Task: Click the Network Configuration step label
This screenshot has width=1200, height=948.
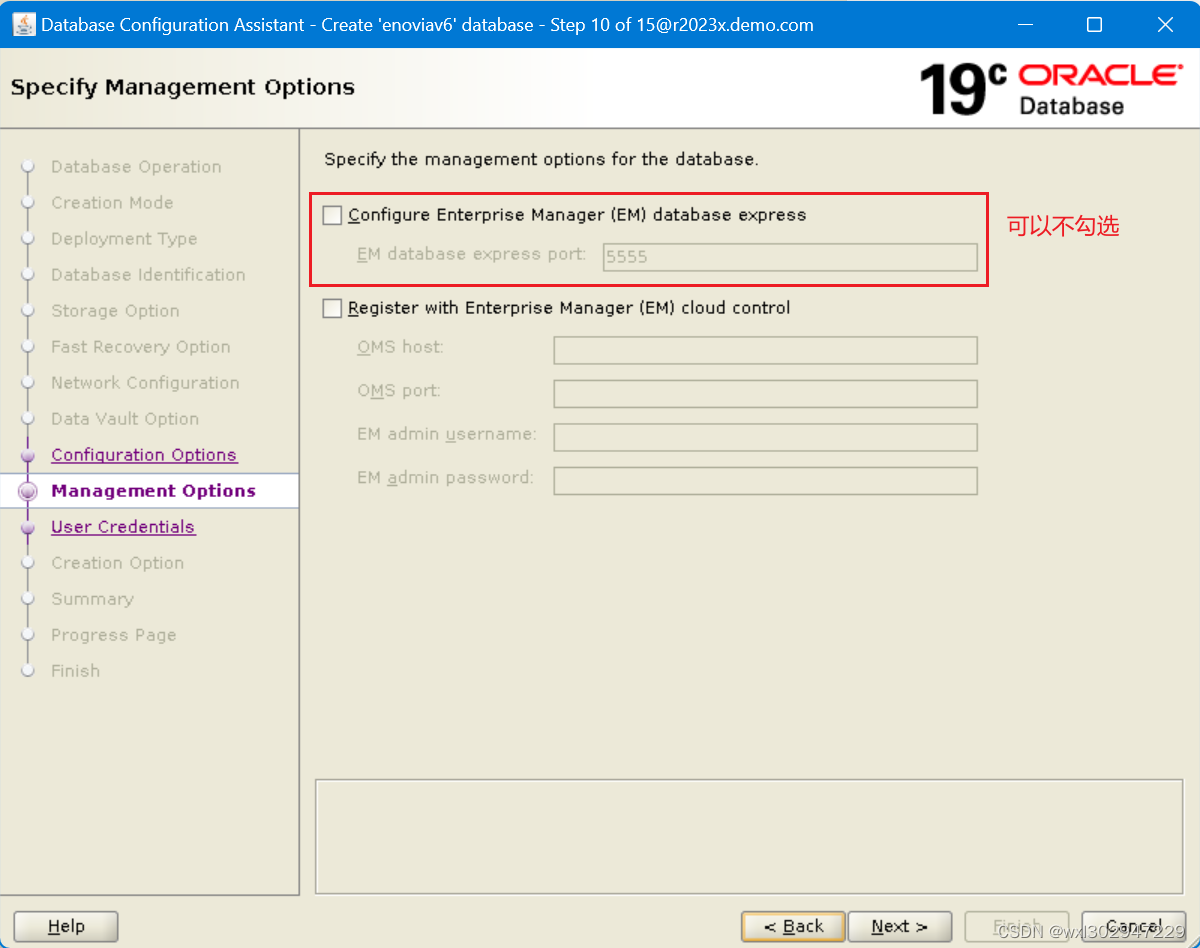Action: [x=145, y=383]
